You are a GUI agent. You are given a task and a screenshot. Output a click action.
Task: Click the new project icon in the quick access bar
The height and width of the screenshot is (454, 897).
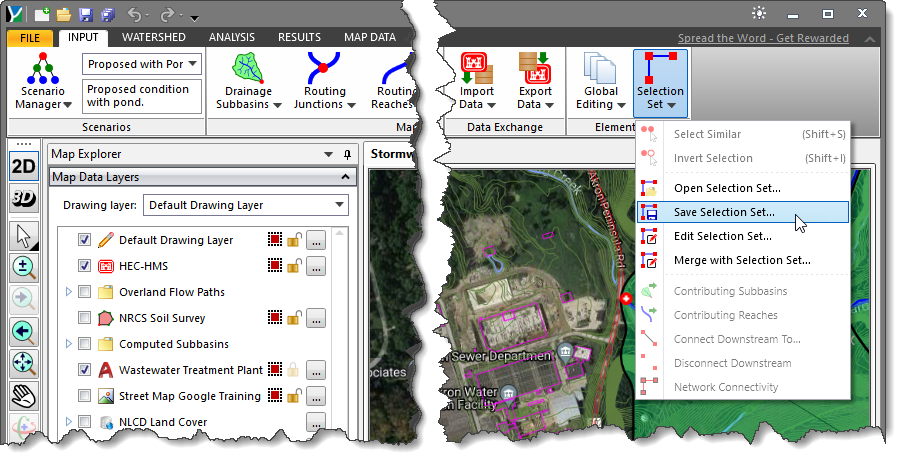coord(42,14)
